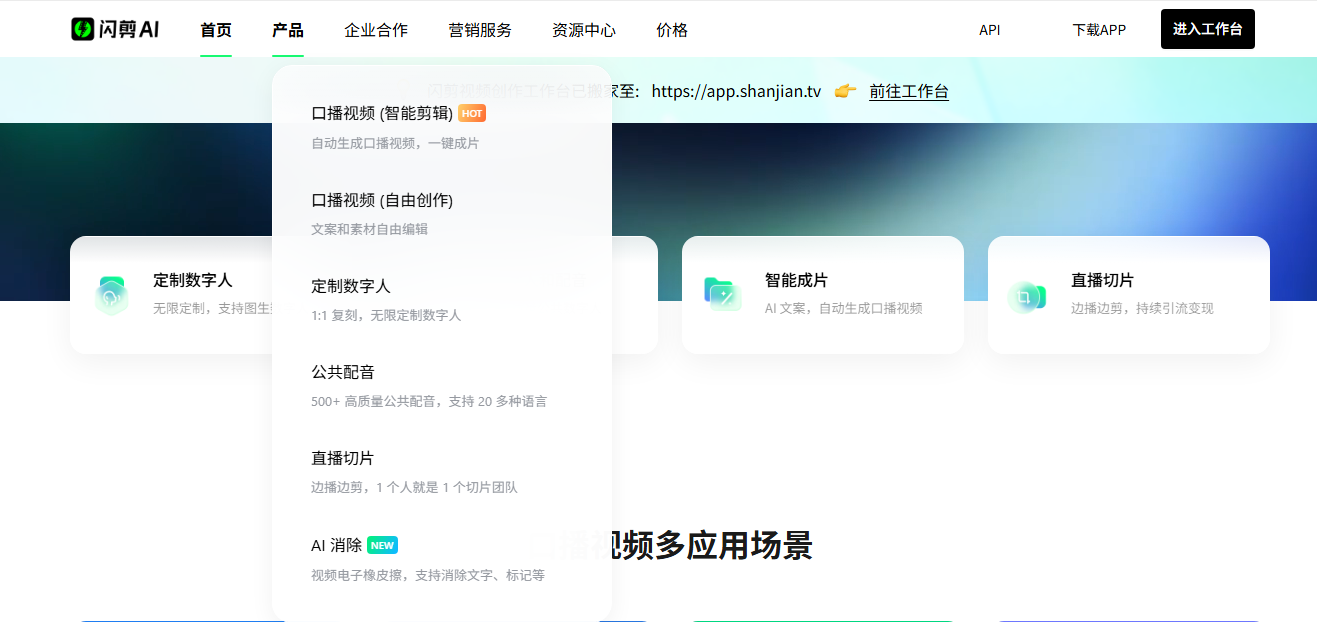This screenshot has height=622, width=1317.
Task: Click 边播边剪，持续引流变现 card text
Action: click(x=1142, y=308)
